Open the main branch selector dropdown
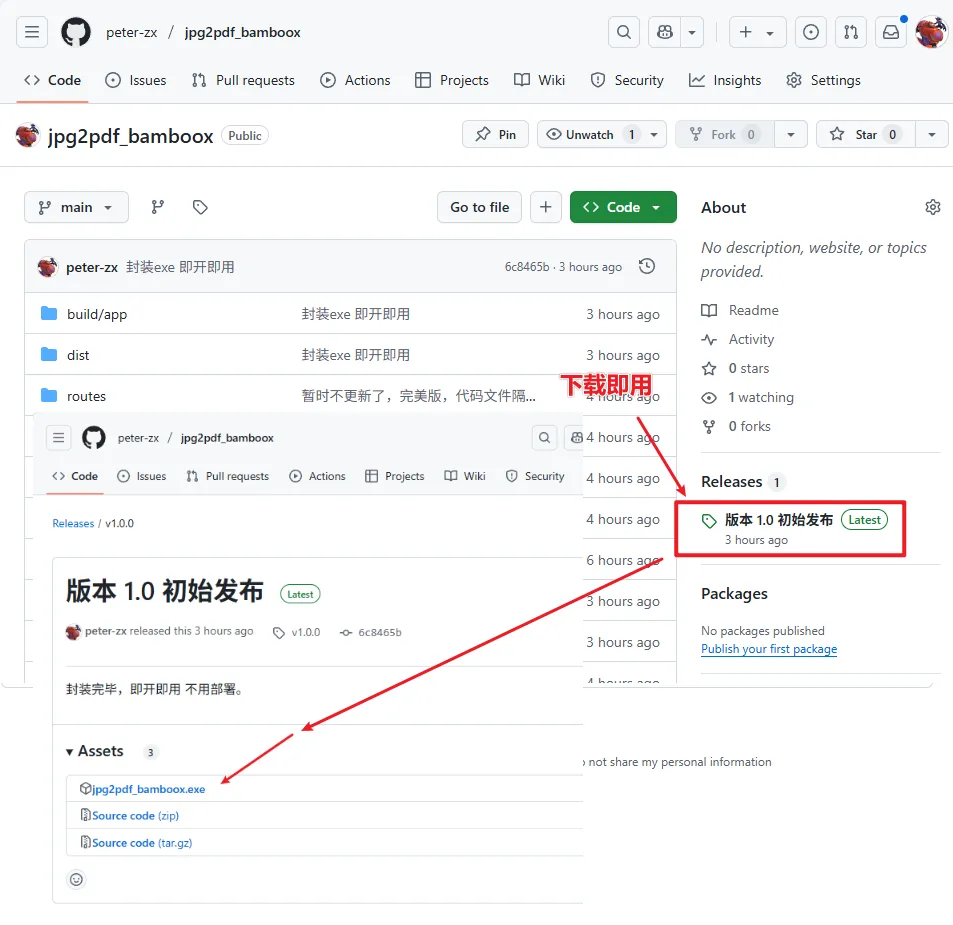 click(76, 207)
